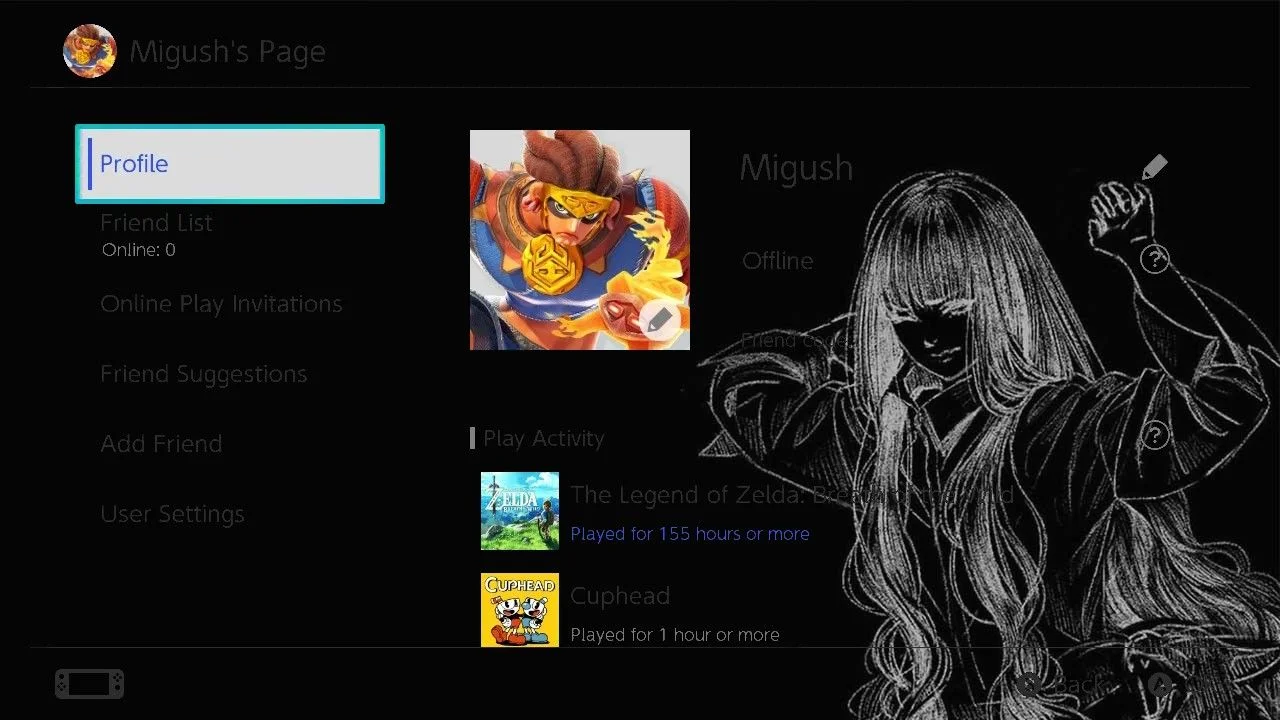Viewport: 1280px width, 720px height.
Task: Click 'Played for 1 hour or more'
Action: [x=675, y=635]
